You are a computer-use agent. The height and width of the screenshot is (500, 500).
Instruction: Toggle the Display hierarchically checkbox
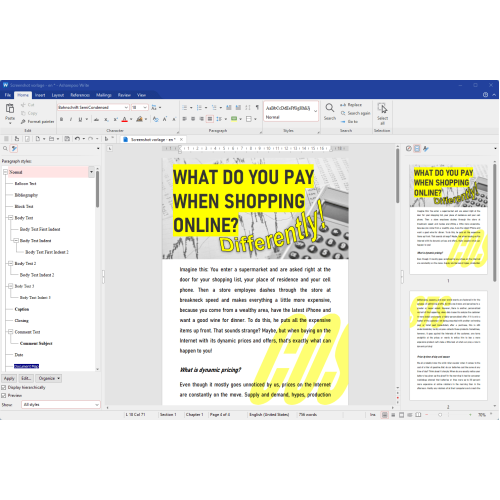tap(4, 387)
